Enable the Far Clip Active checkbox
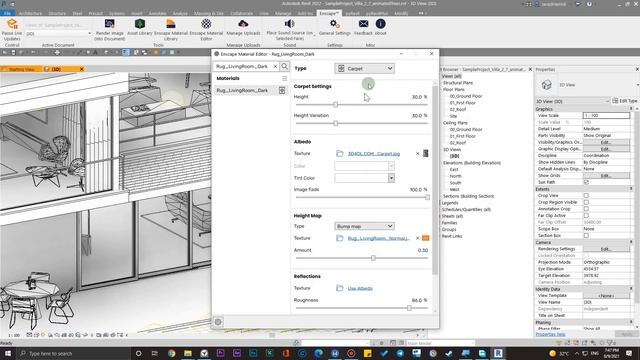Viewport: 640px width, 360px height. point(586,216)
